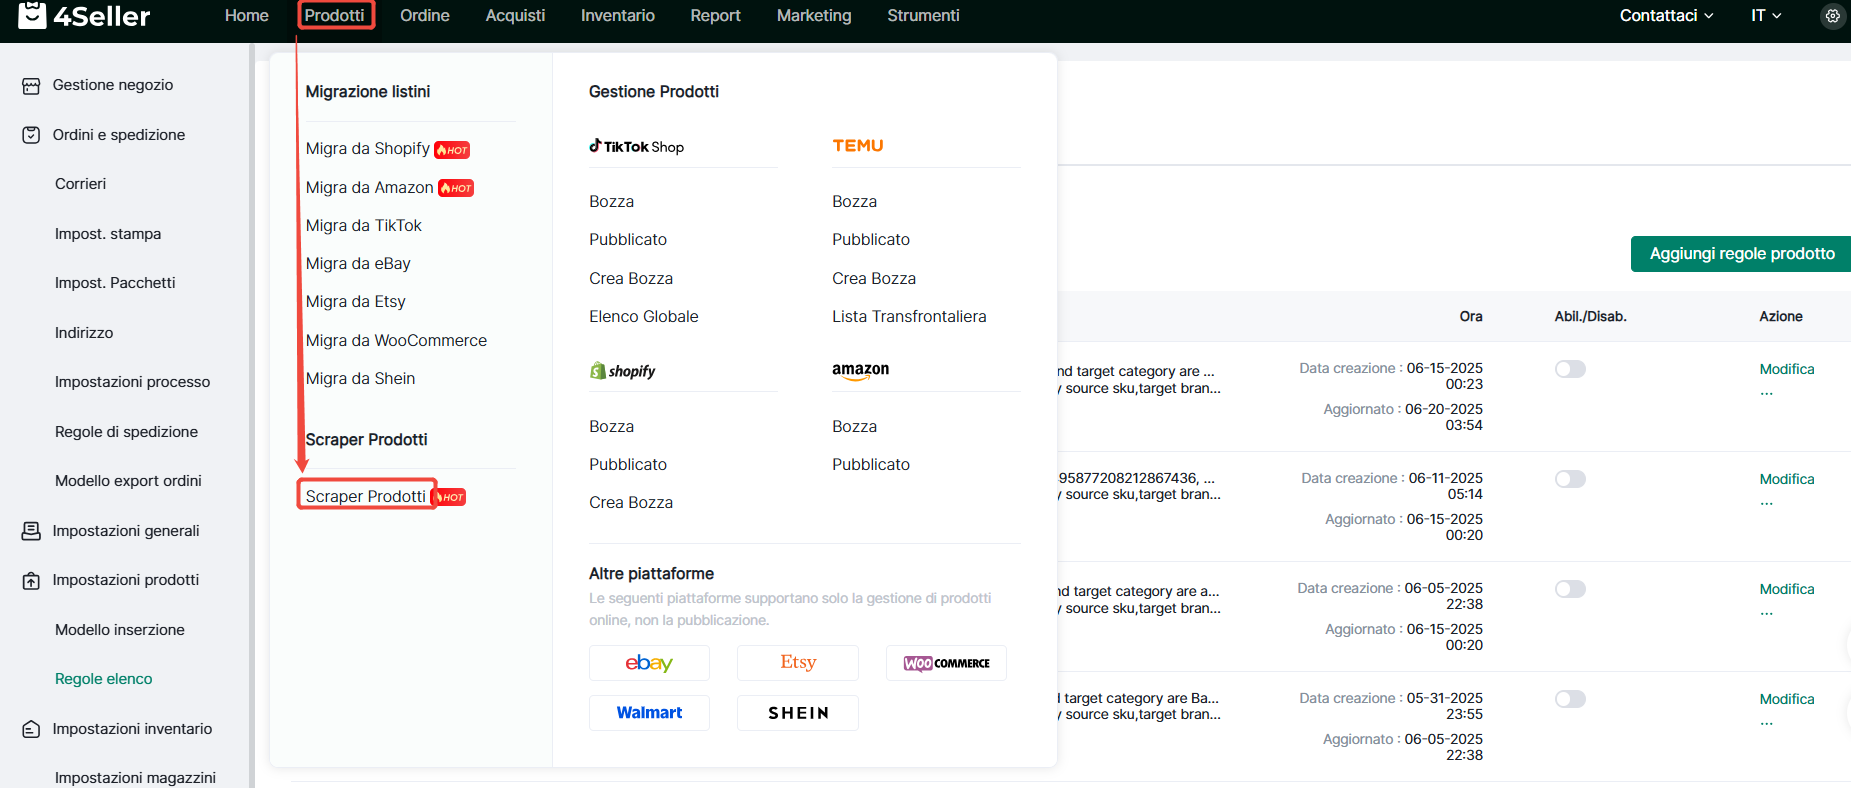The height and width of the screenshot is (788, 1851).
Task: Select the SHEIN platform tile
Action: coord(798,713)
